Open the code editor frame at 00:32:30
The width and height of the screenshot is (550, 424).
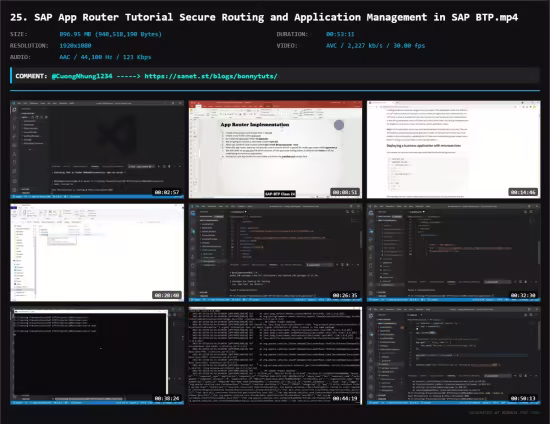(x=454, y=253)
